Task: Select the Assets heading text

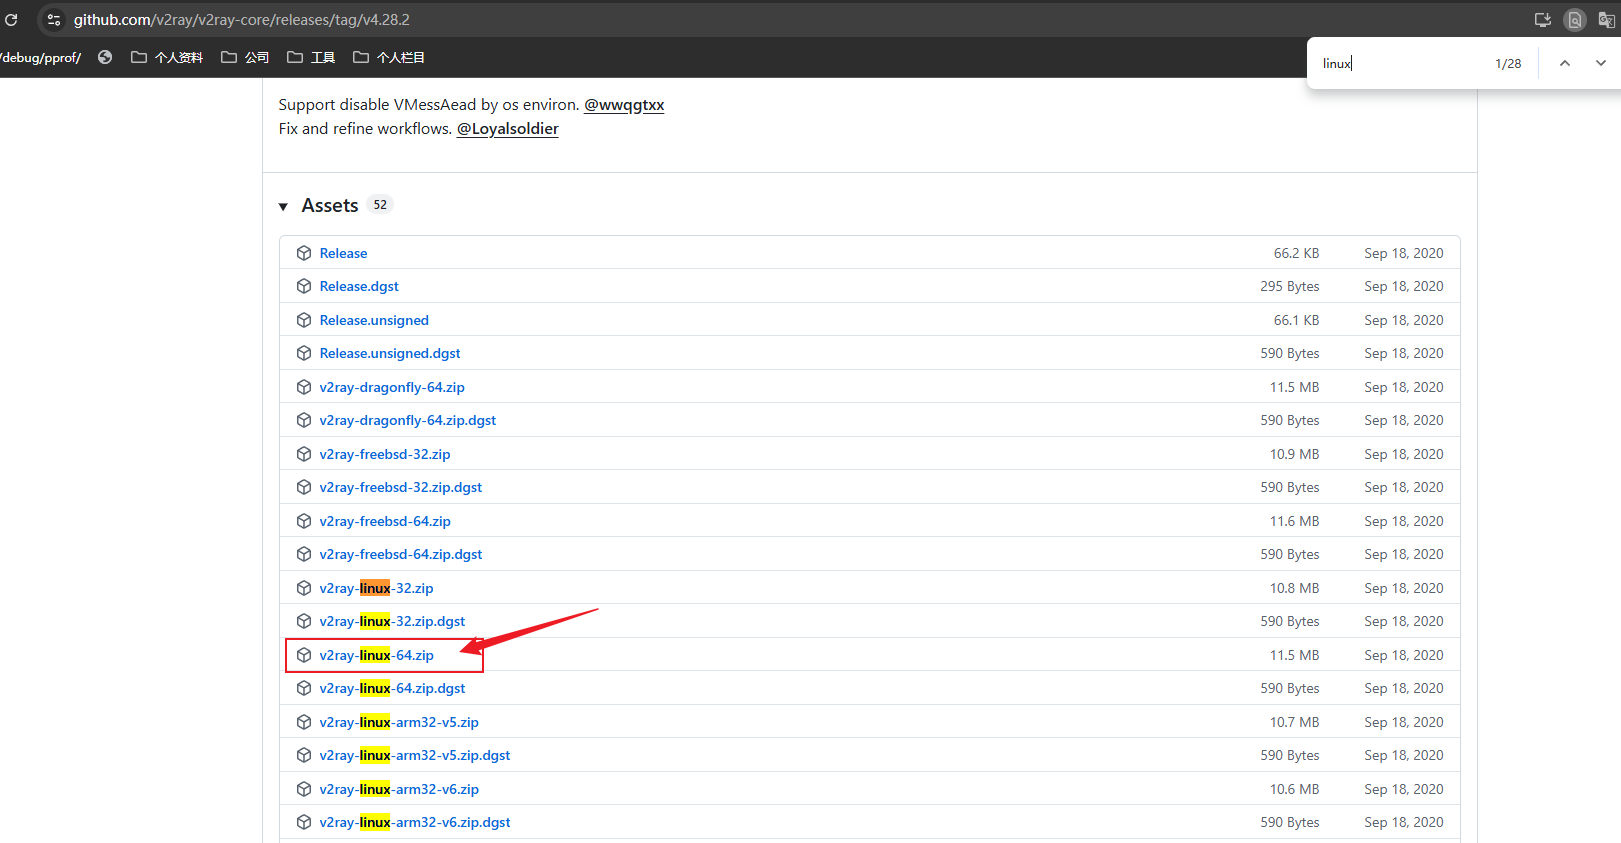Action: tap(330, 205)
